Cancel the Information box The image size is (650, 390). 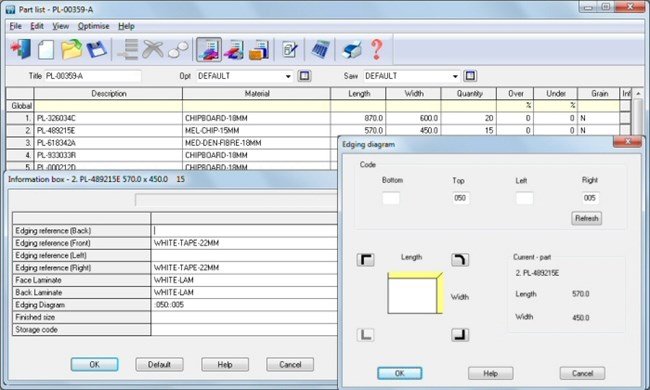[290, 364]
